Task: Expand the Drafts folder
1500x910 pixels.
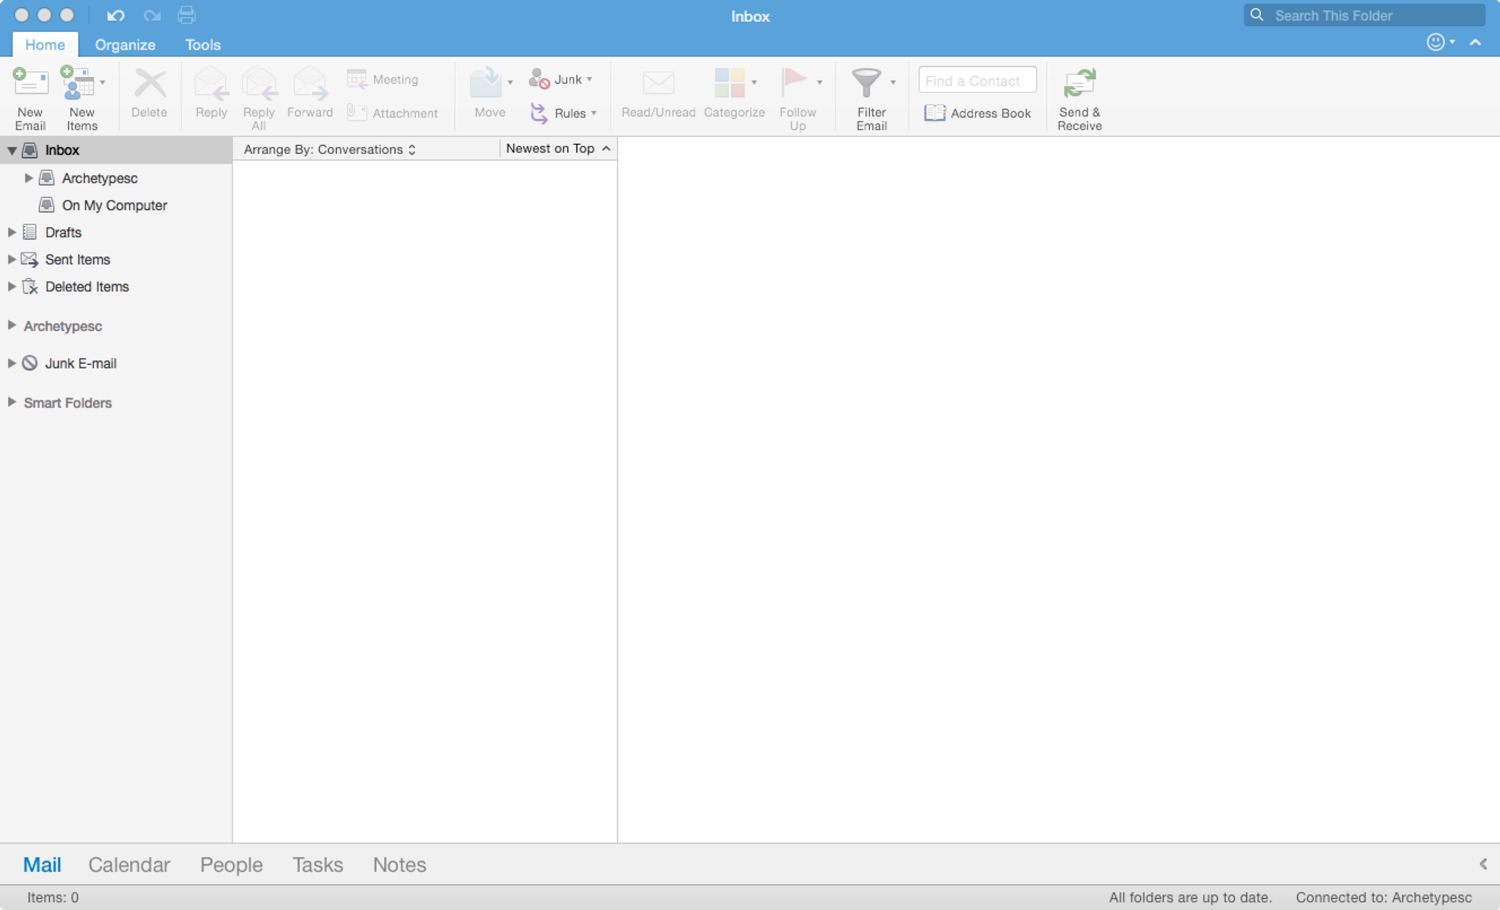Action: pos(12,232)
